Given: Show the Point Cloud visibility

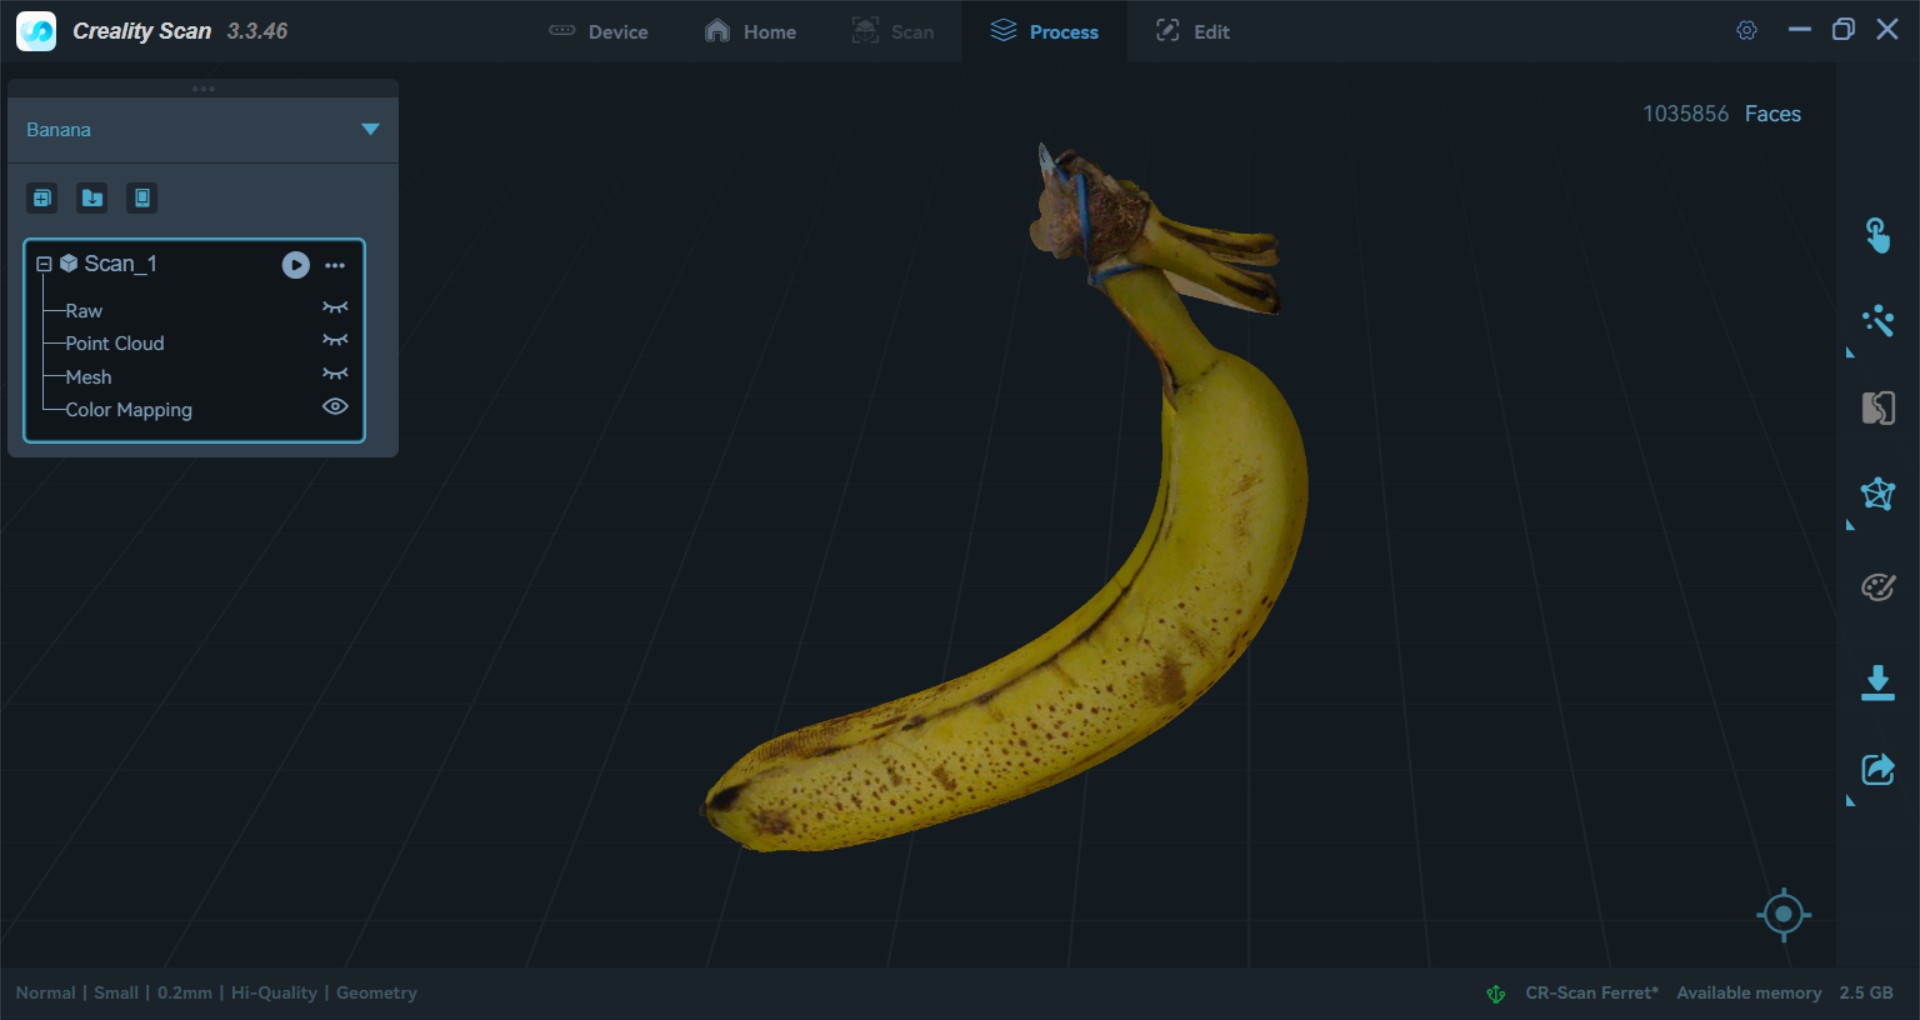Looking at the screenshot, I should pos(335,340).
